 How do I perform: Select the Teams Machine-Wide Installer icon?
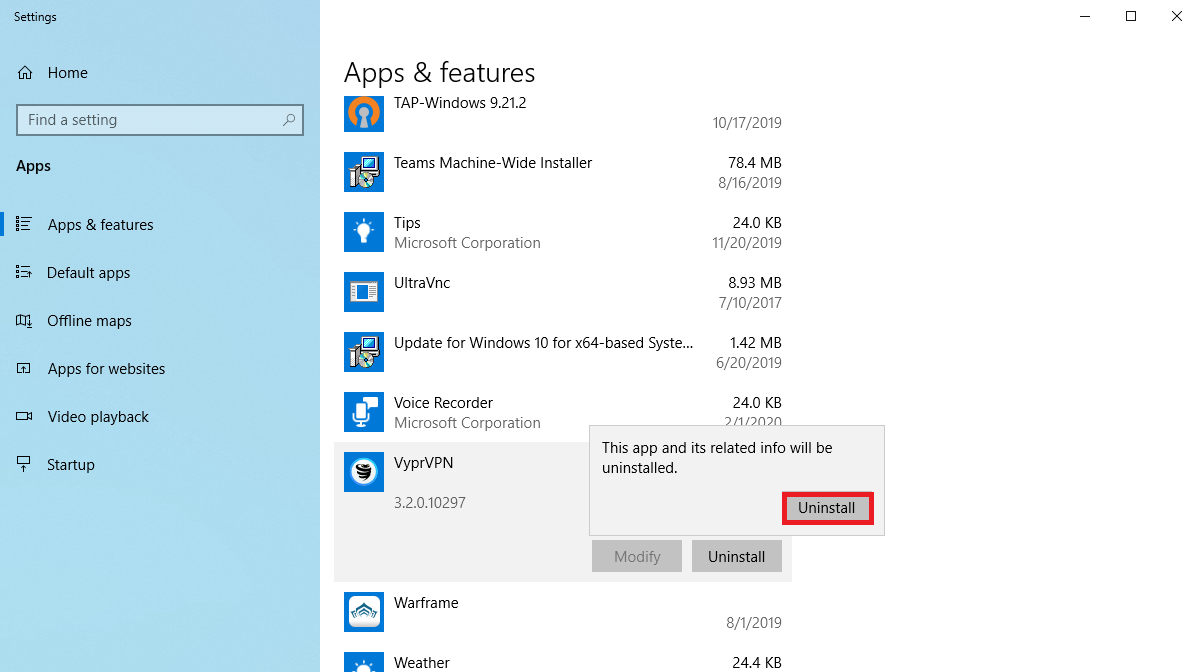point(364,172)
